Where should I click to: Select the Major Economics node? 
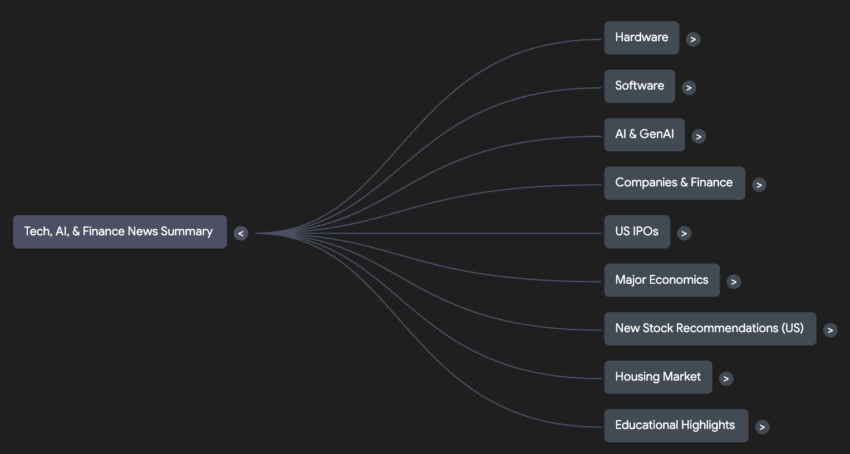coord(661,280)
